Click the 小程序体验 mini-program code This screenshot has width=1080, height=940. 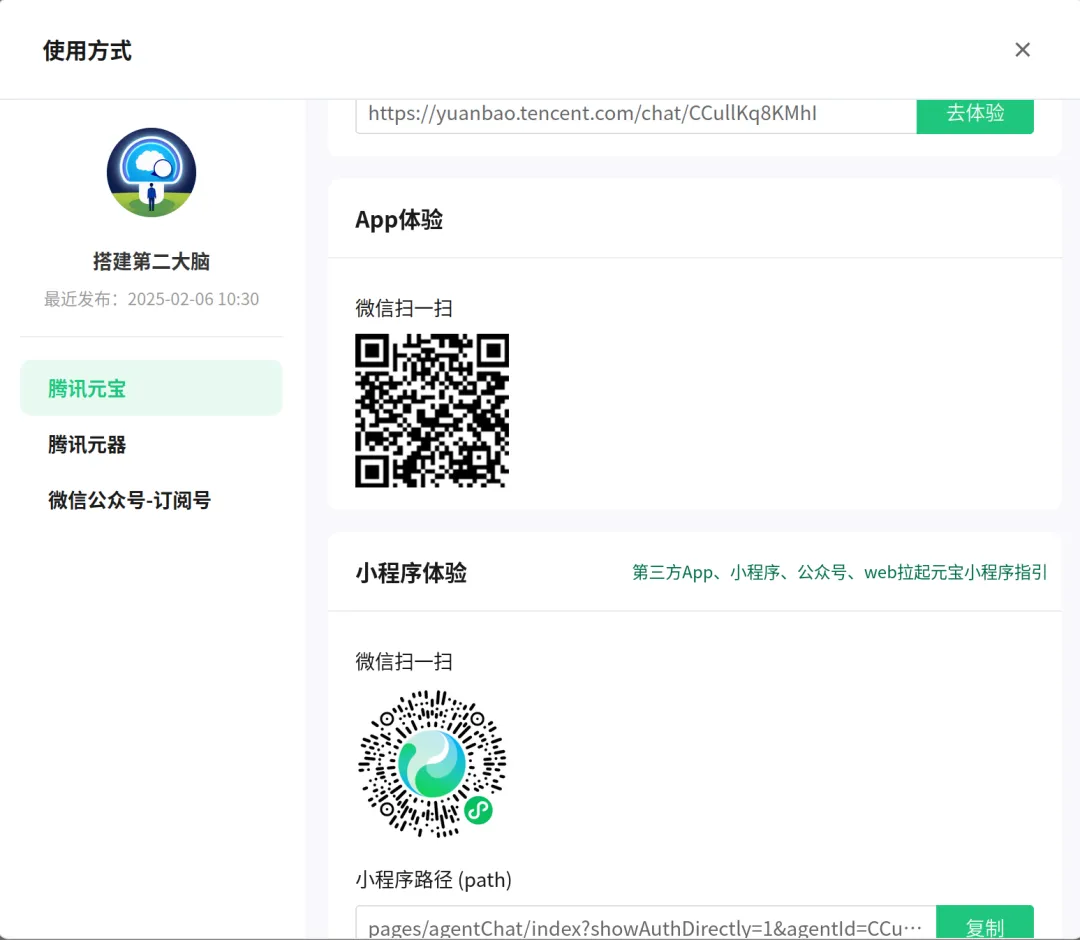coord(432,763)
